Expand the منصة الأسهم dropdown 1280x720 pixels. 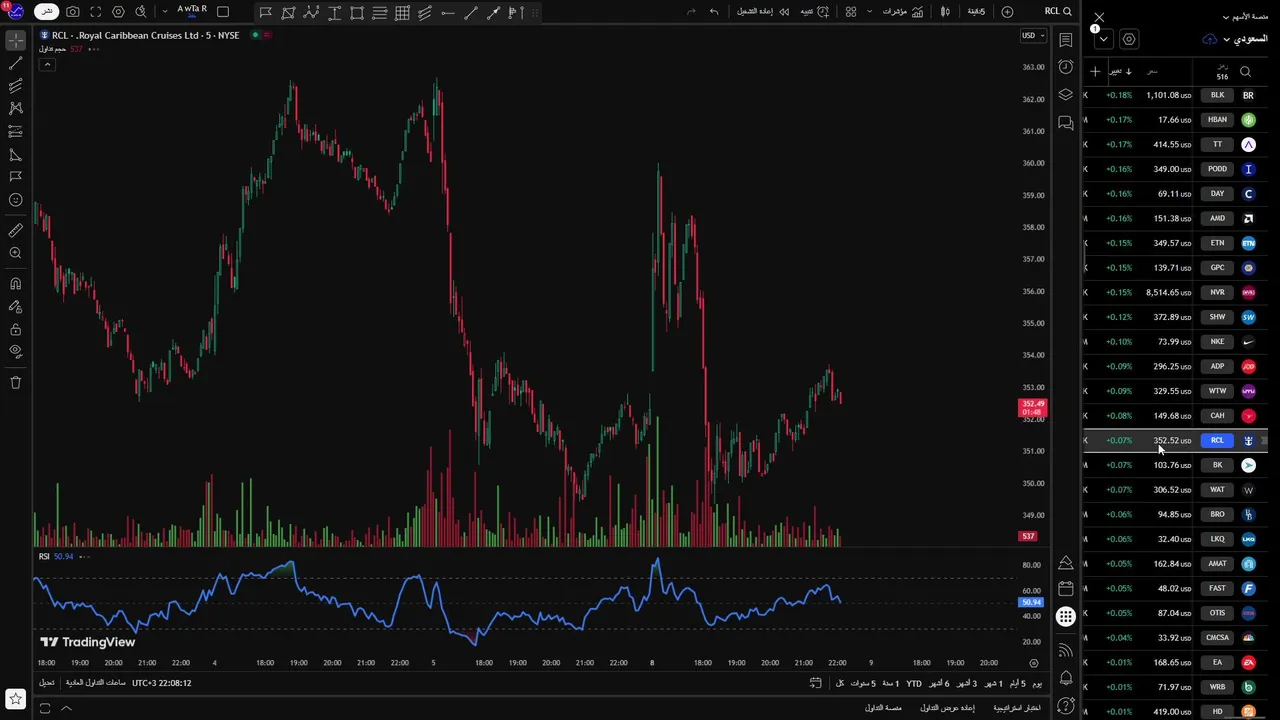(x=1245, y=17)
